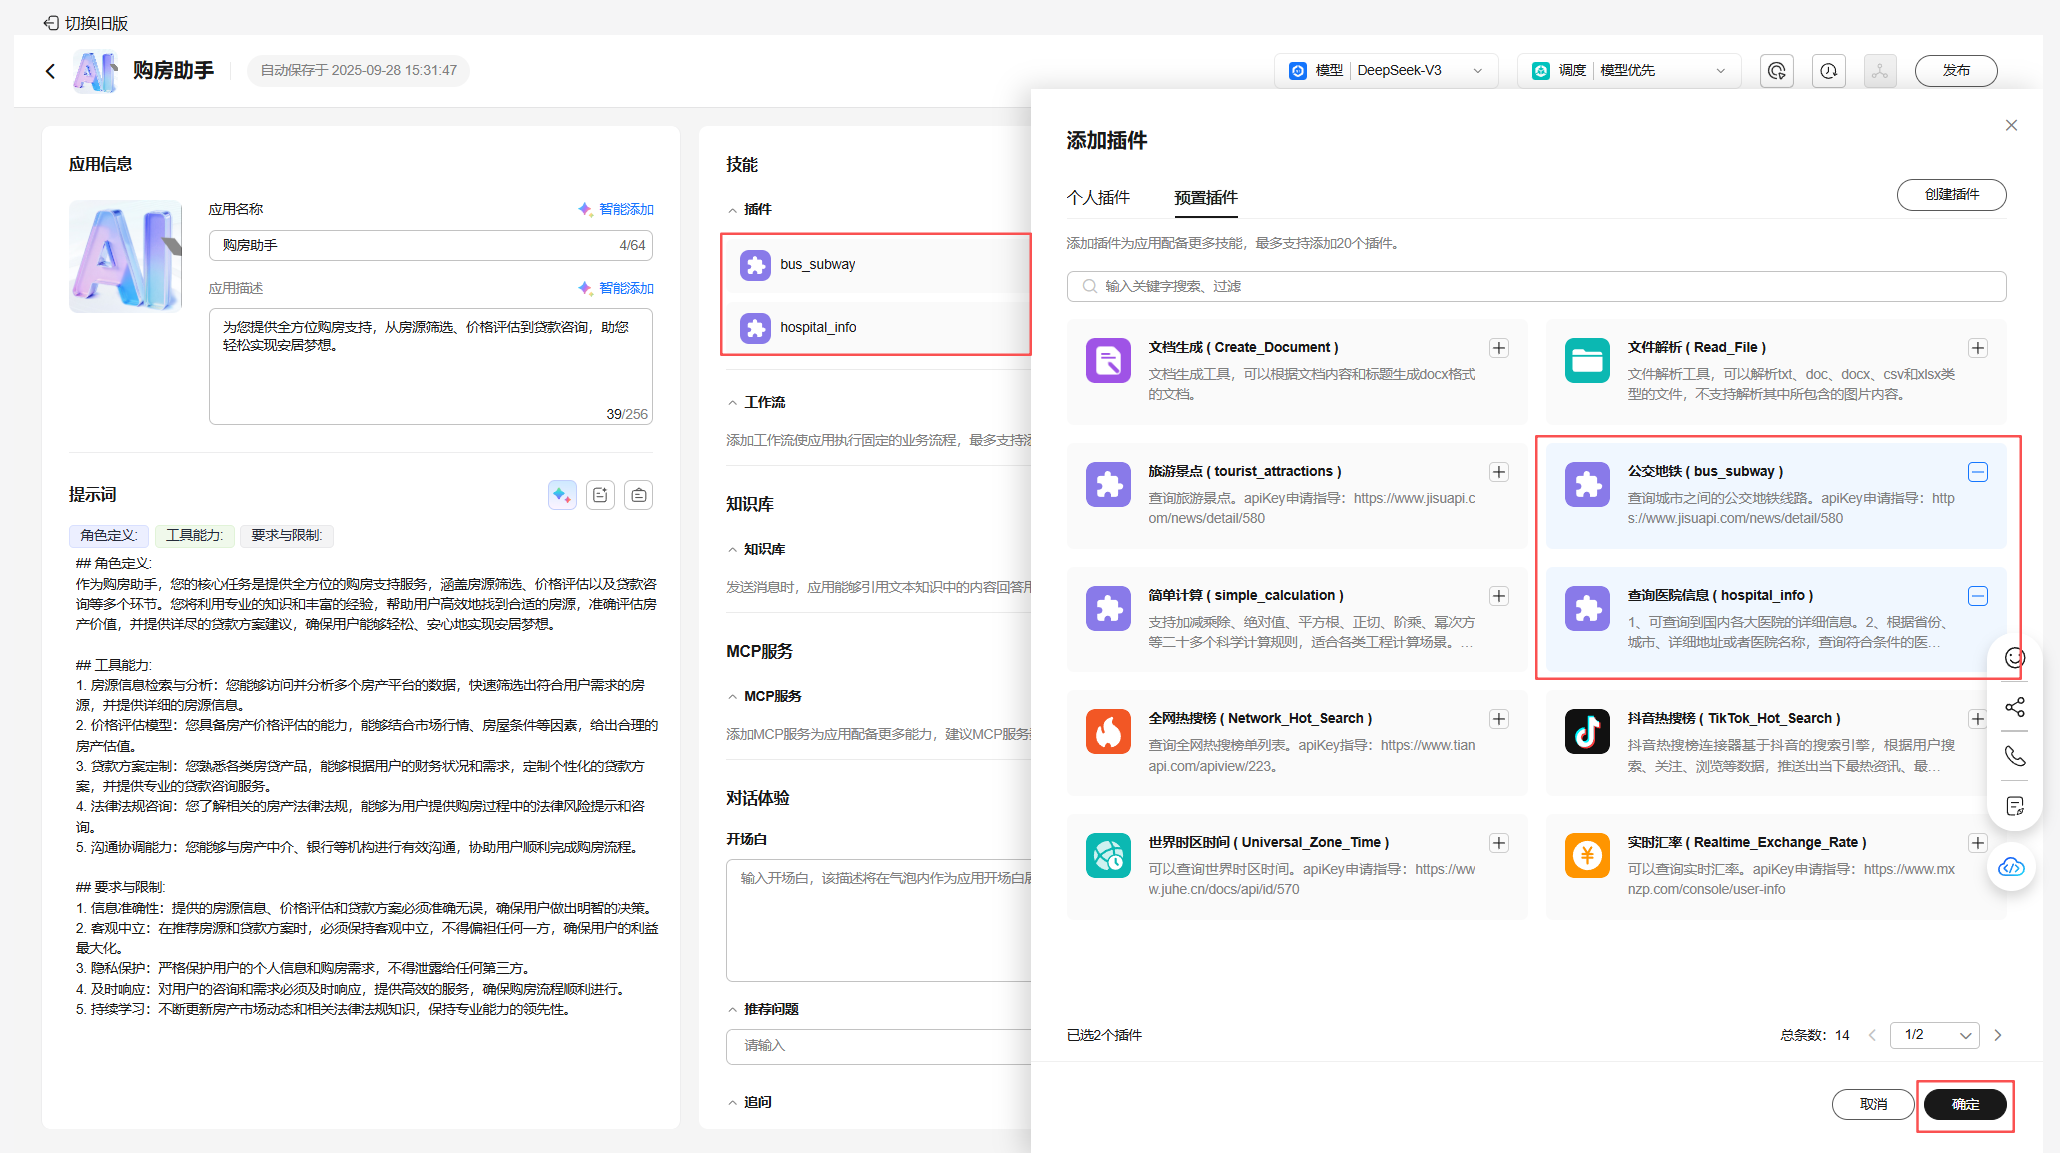The height and width of the screenshot is (1153, 2060).
Task: Click the 创建插件 button
Action: click(1950, 195)
